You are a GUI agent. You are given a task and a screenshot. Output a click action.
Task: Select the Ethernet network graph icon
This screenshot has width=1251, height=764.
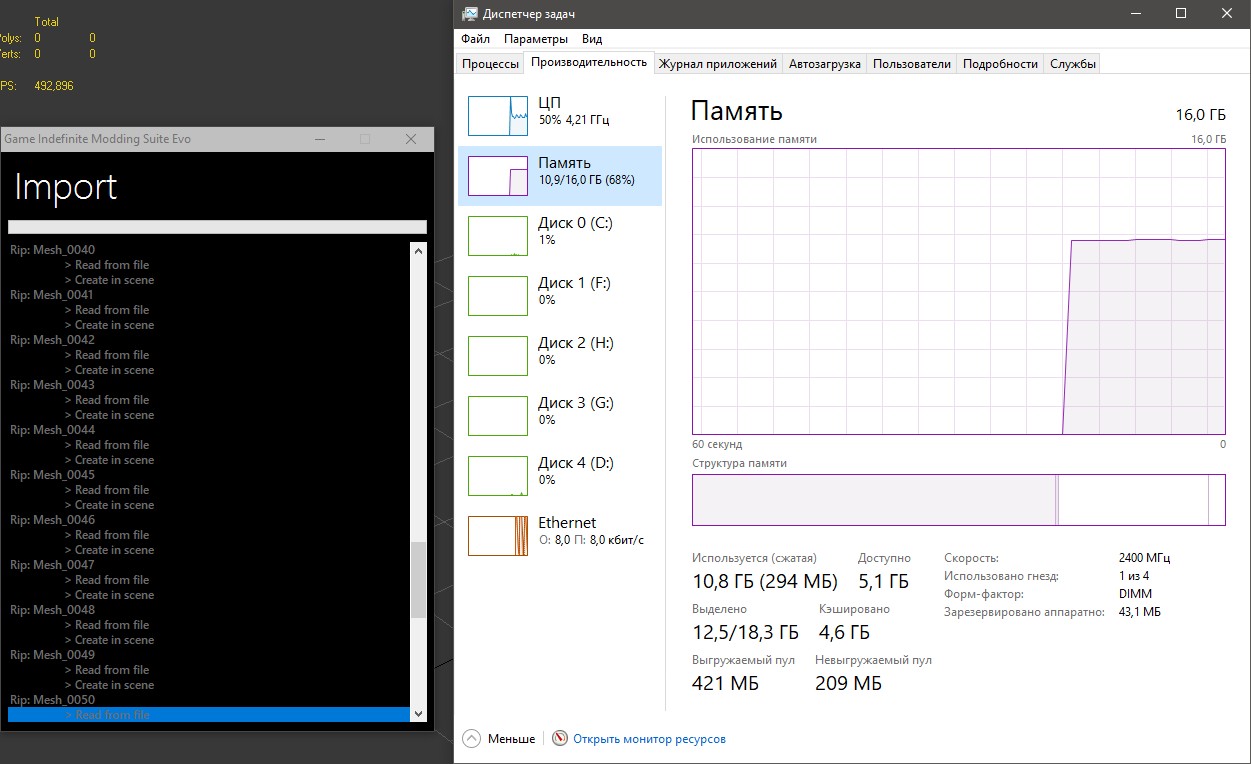[497, 536]
